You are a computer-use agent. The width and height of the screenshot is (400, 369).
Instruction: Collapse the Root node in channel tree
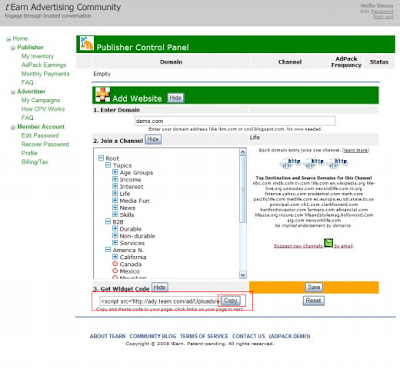click(101, 158)
